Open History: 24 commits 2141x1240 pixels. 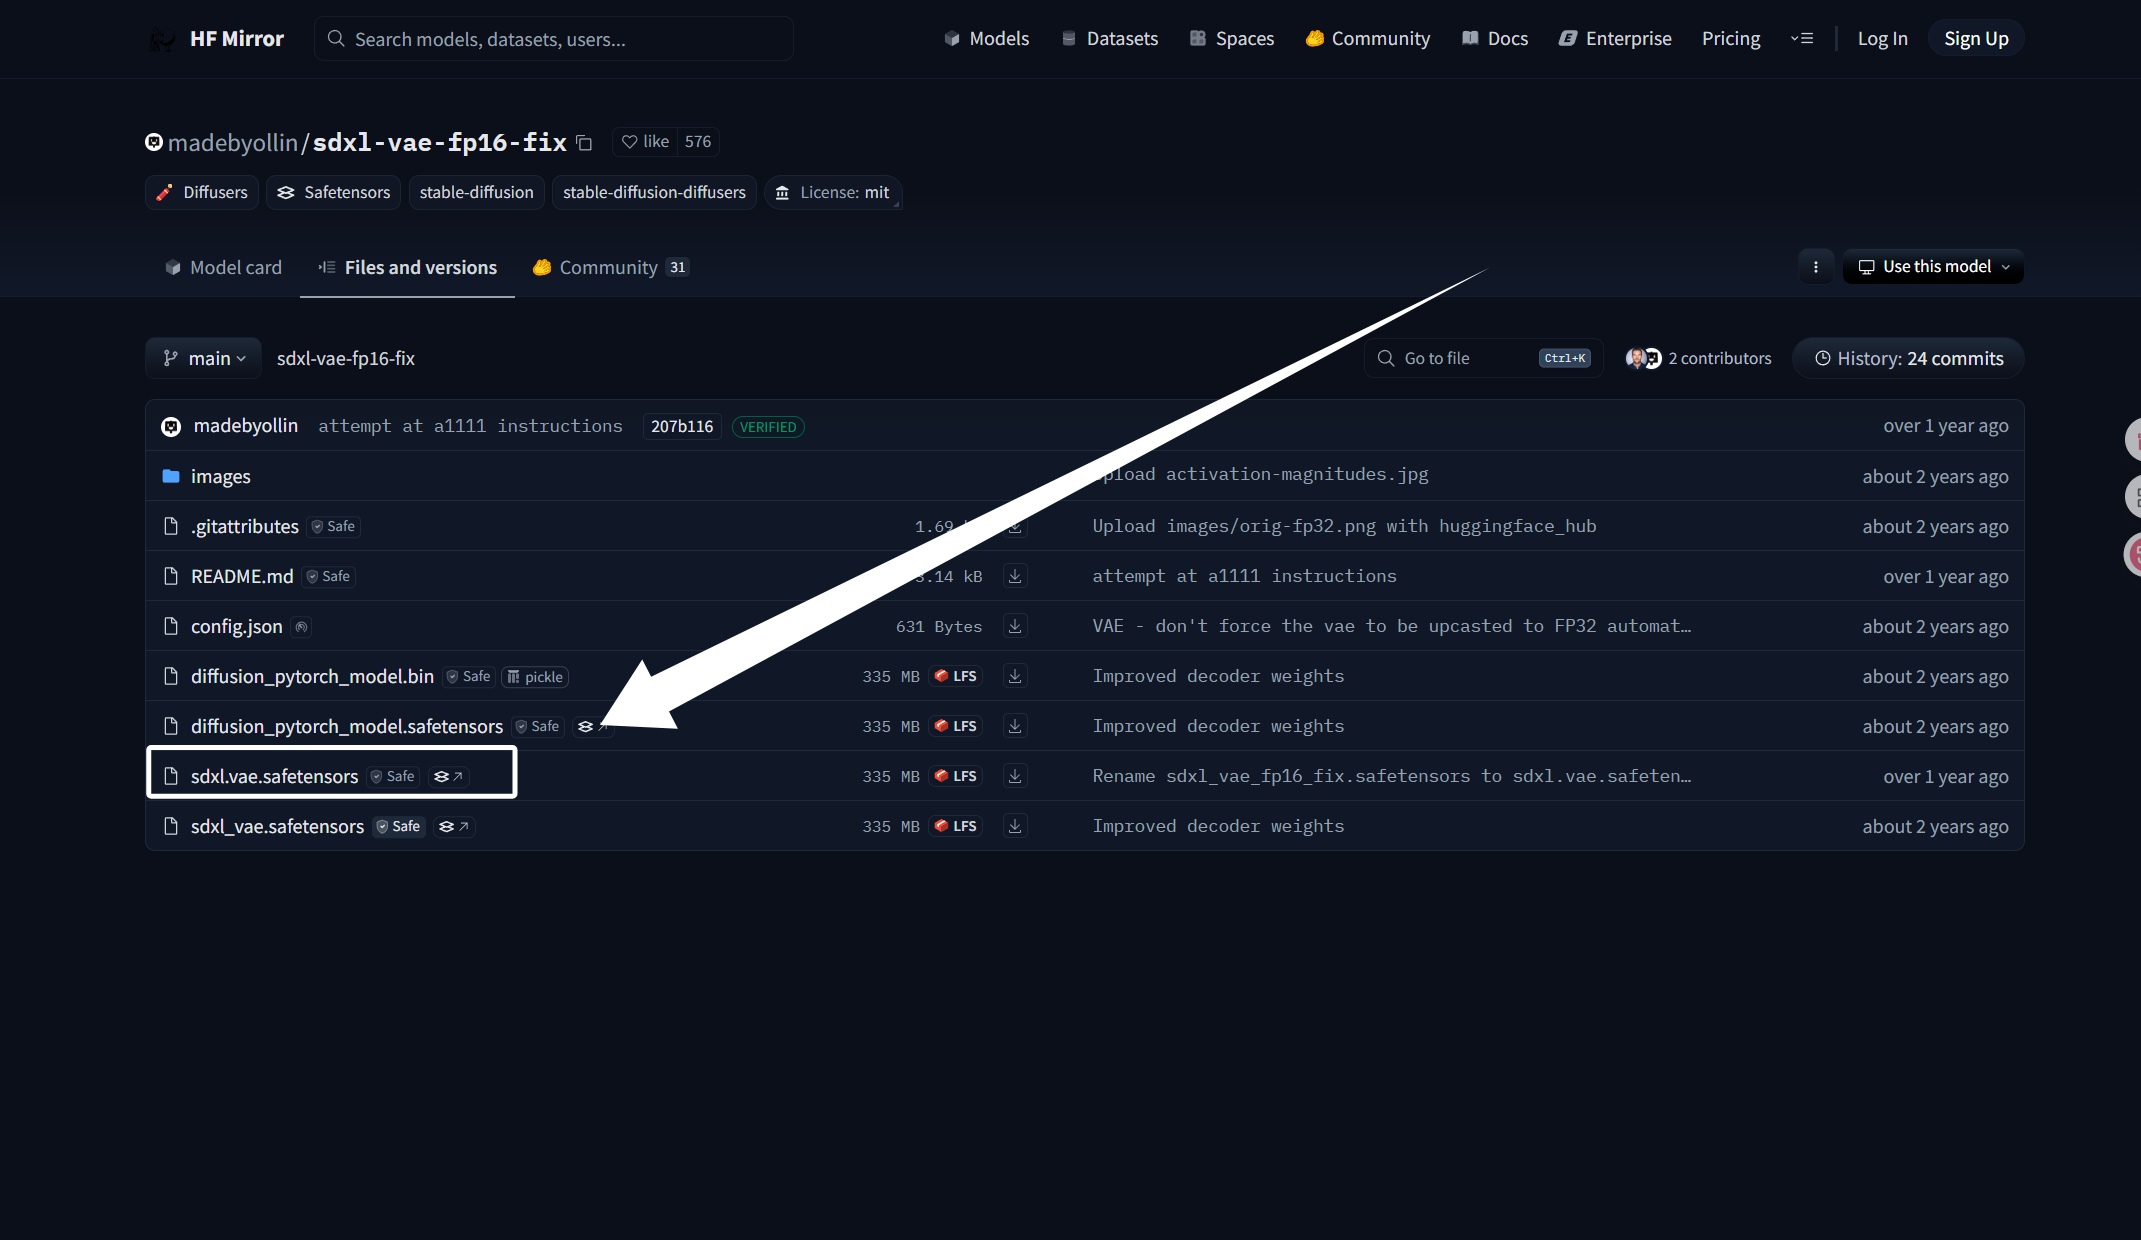1908,358
